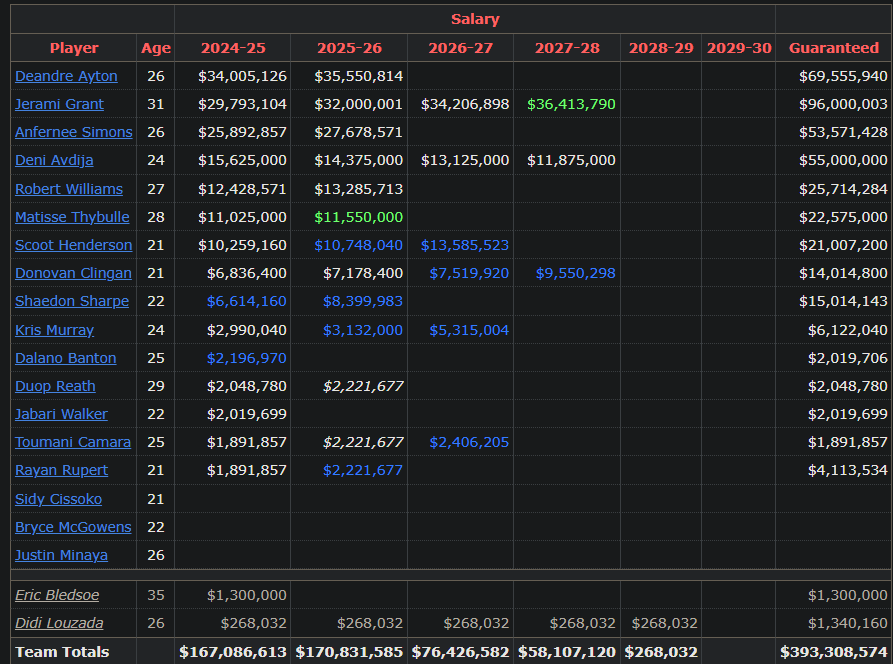Click Camara's blue $2,406,205 salary
The width and height of the screenshot is (893, 664).
pos(469,442)
